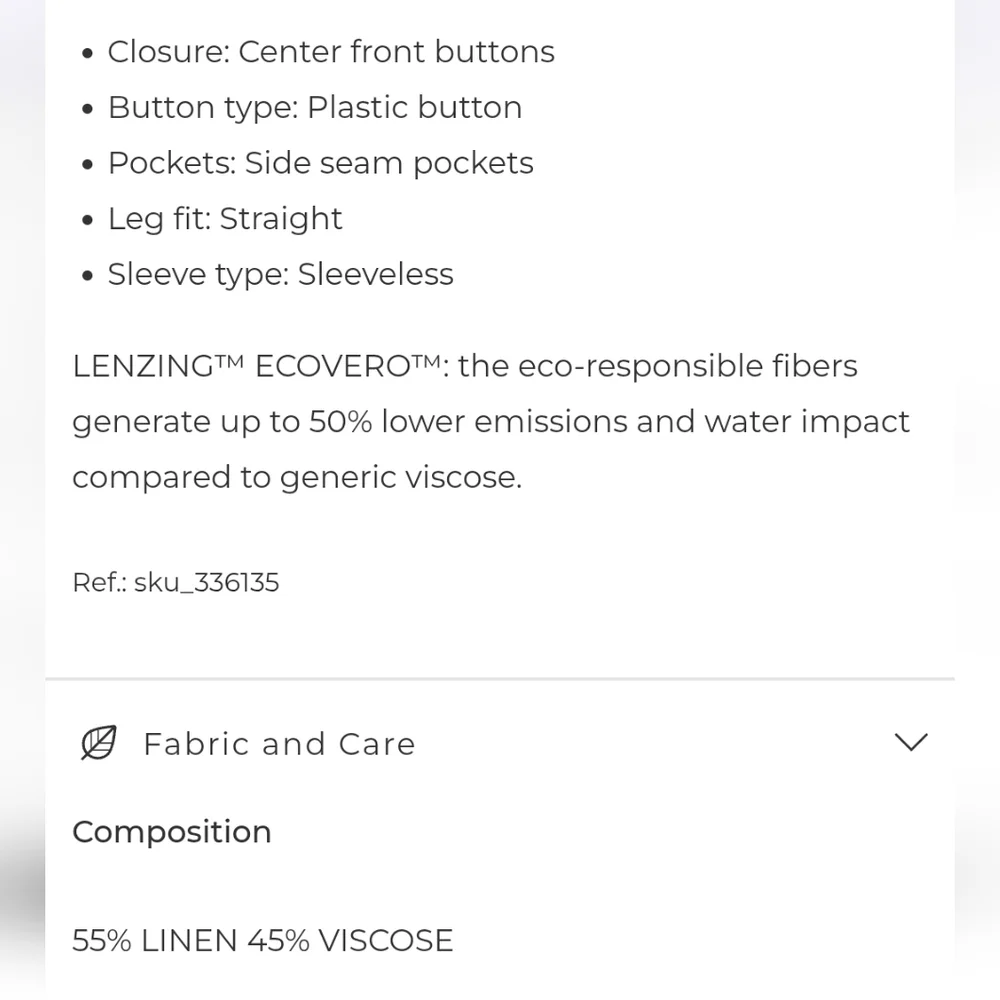Screen dimensions: 1000x1000
Task: Click the bullet dot before Closure
Action: point(88,54)
